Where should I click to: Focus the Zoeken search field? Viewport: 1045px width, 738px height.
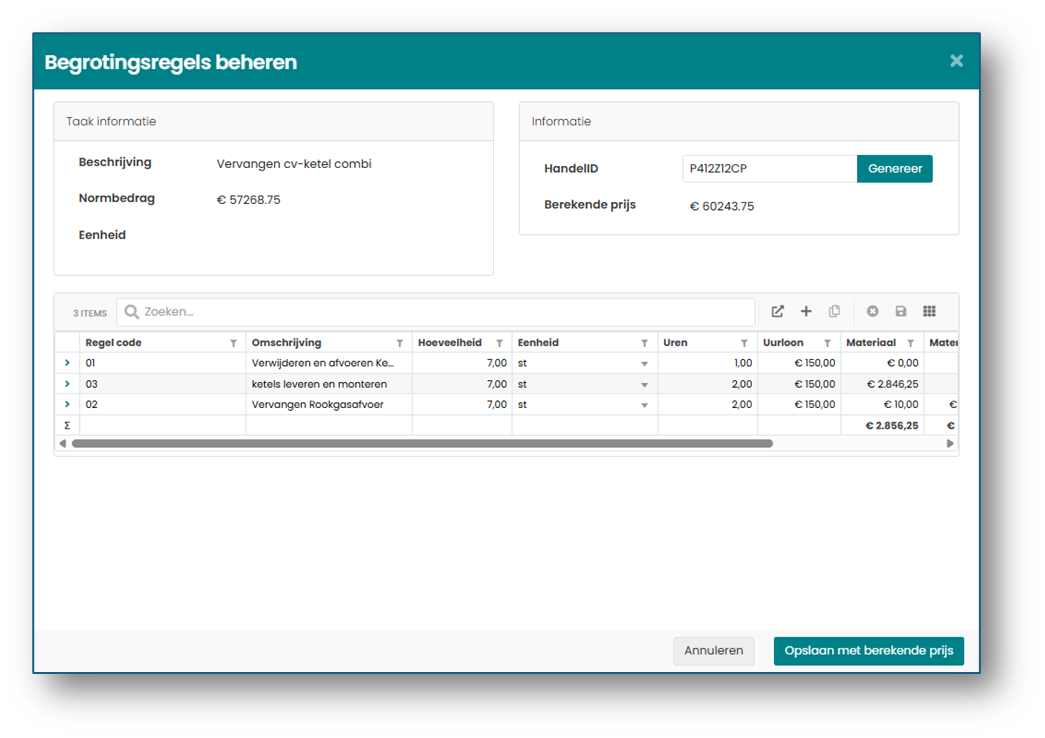click(436, 312)
